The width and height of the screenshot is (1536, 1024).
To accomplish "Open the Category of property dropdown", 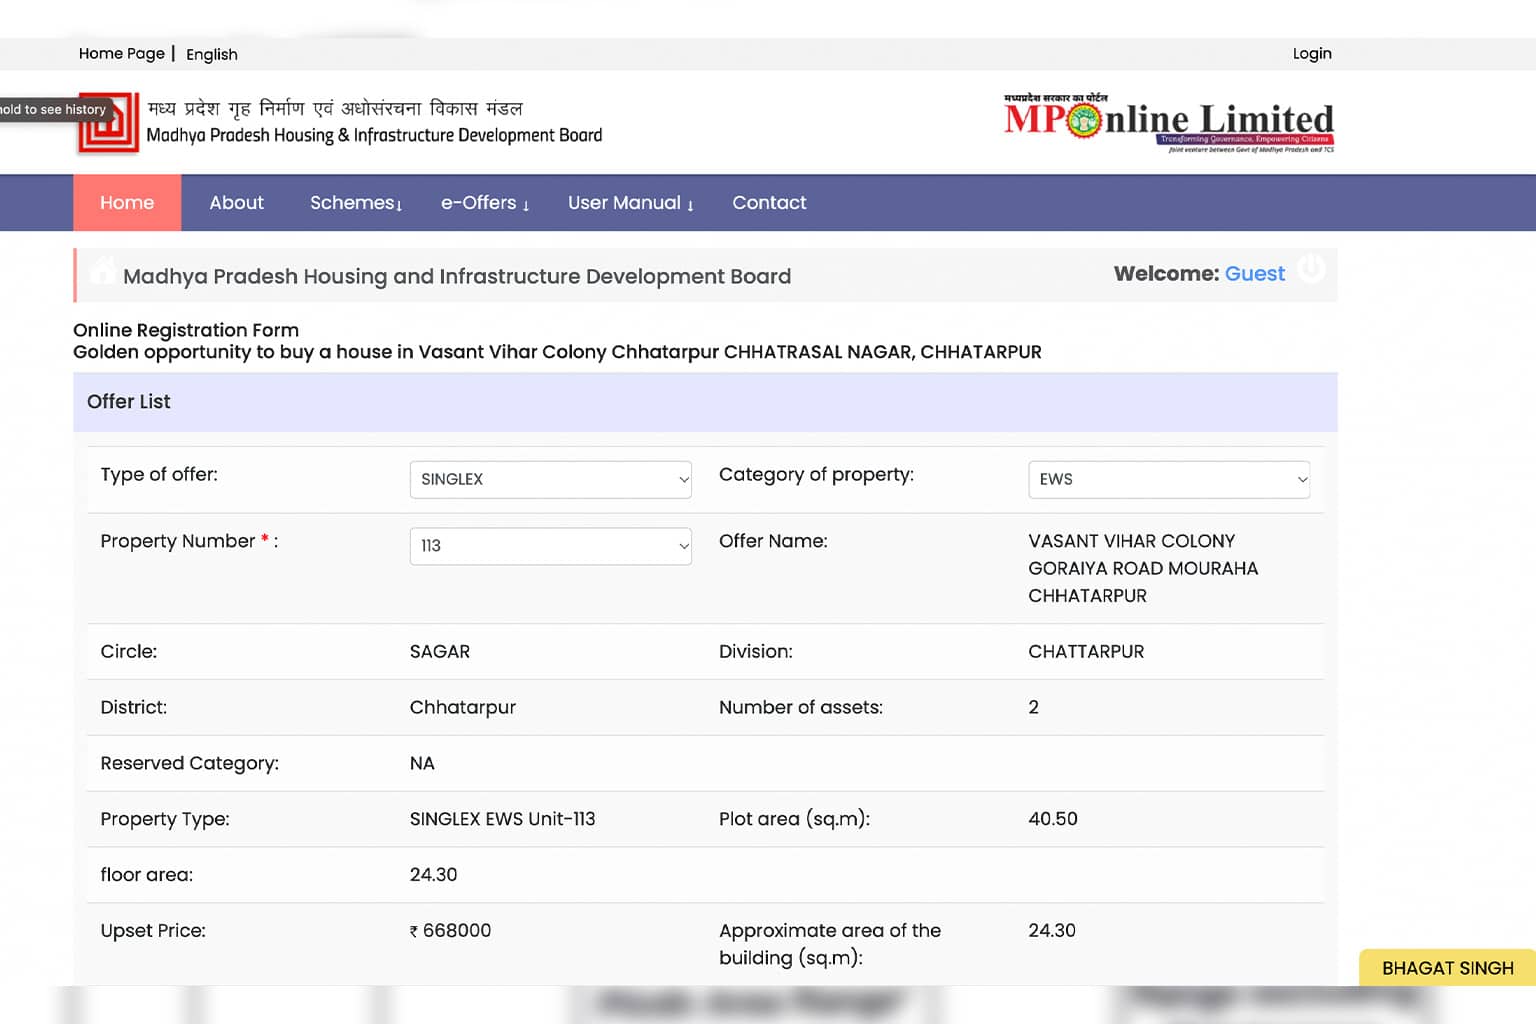I will 1169,479.
